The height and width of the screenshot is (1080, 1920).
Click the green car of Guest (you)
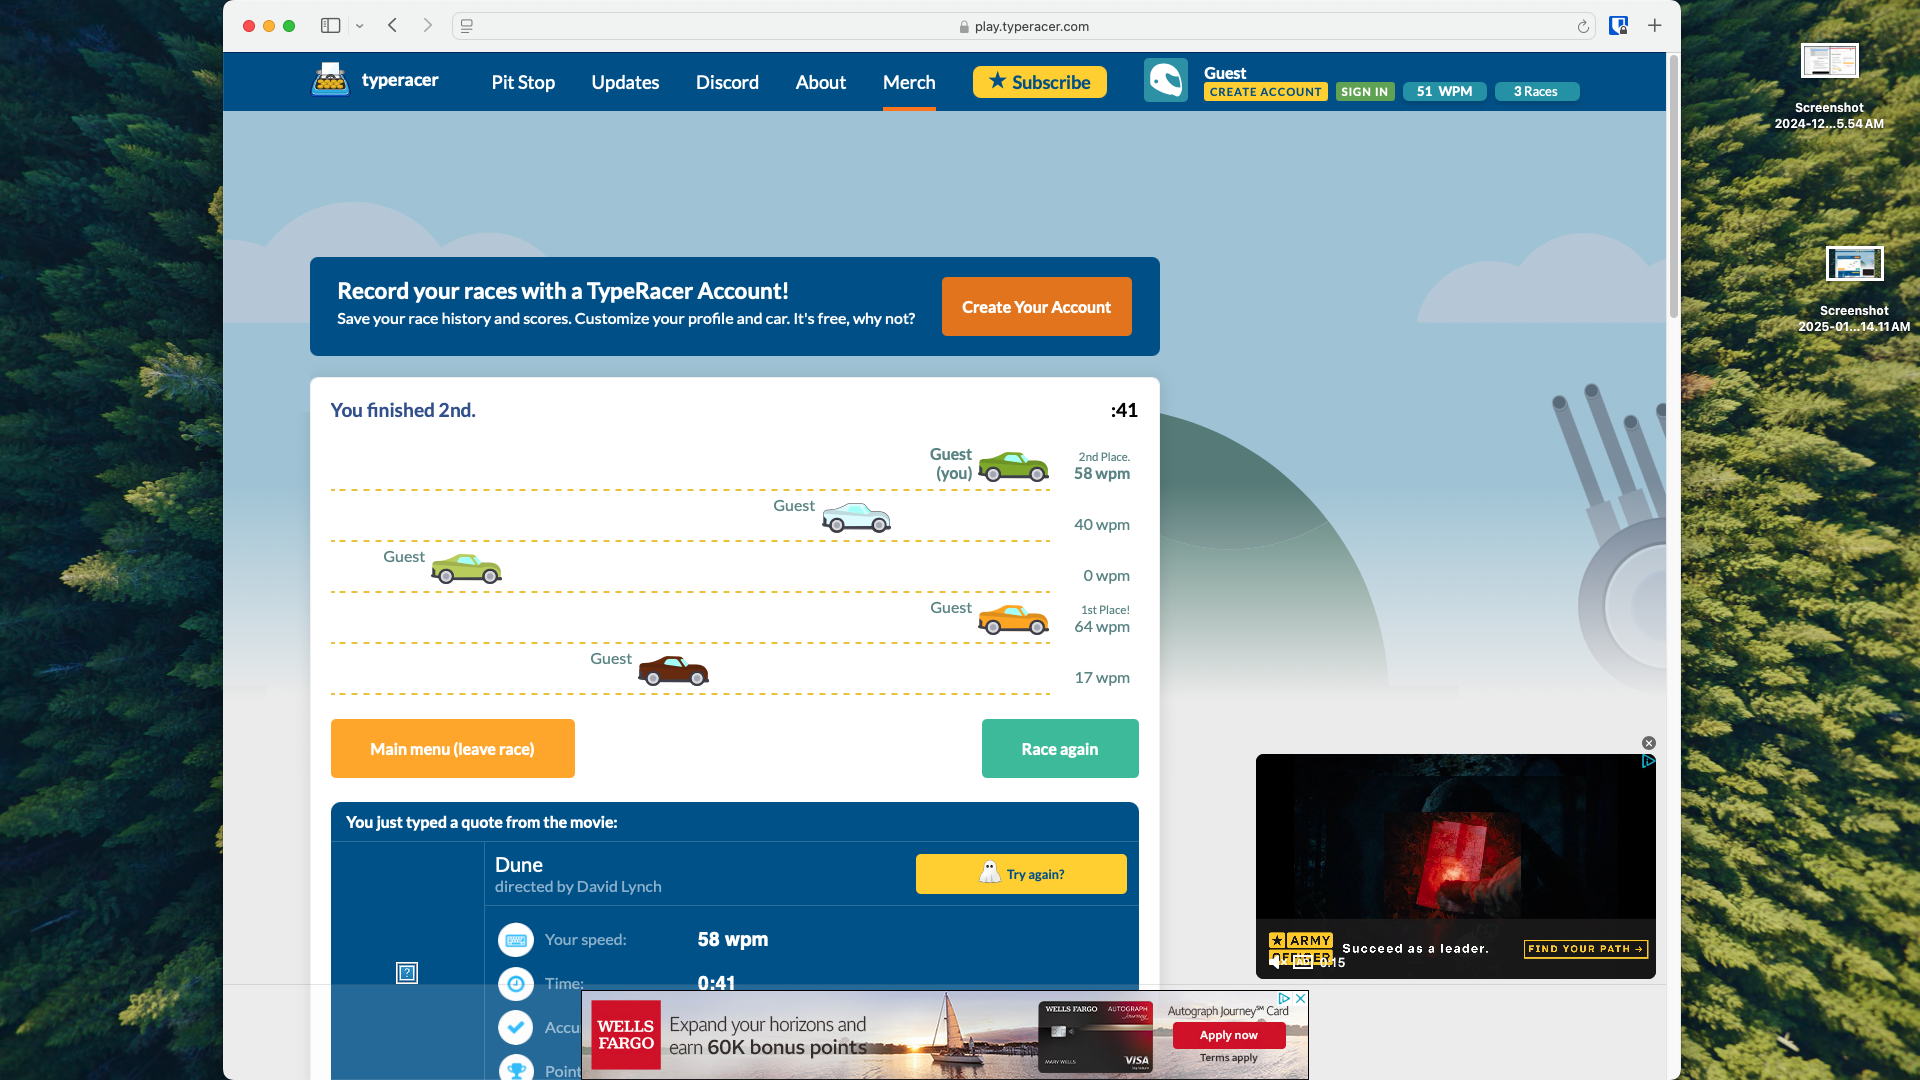tap(1013, 466)
